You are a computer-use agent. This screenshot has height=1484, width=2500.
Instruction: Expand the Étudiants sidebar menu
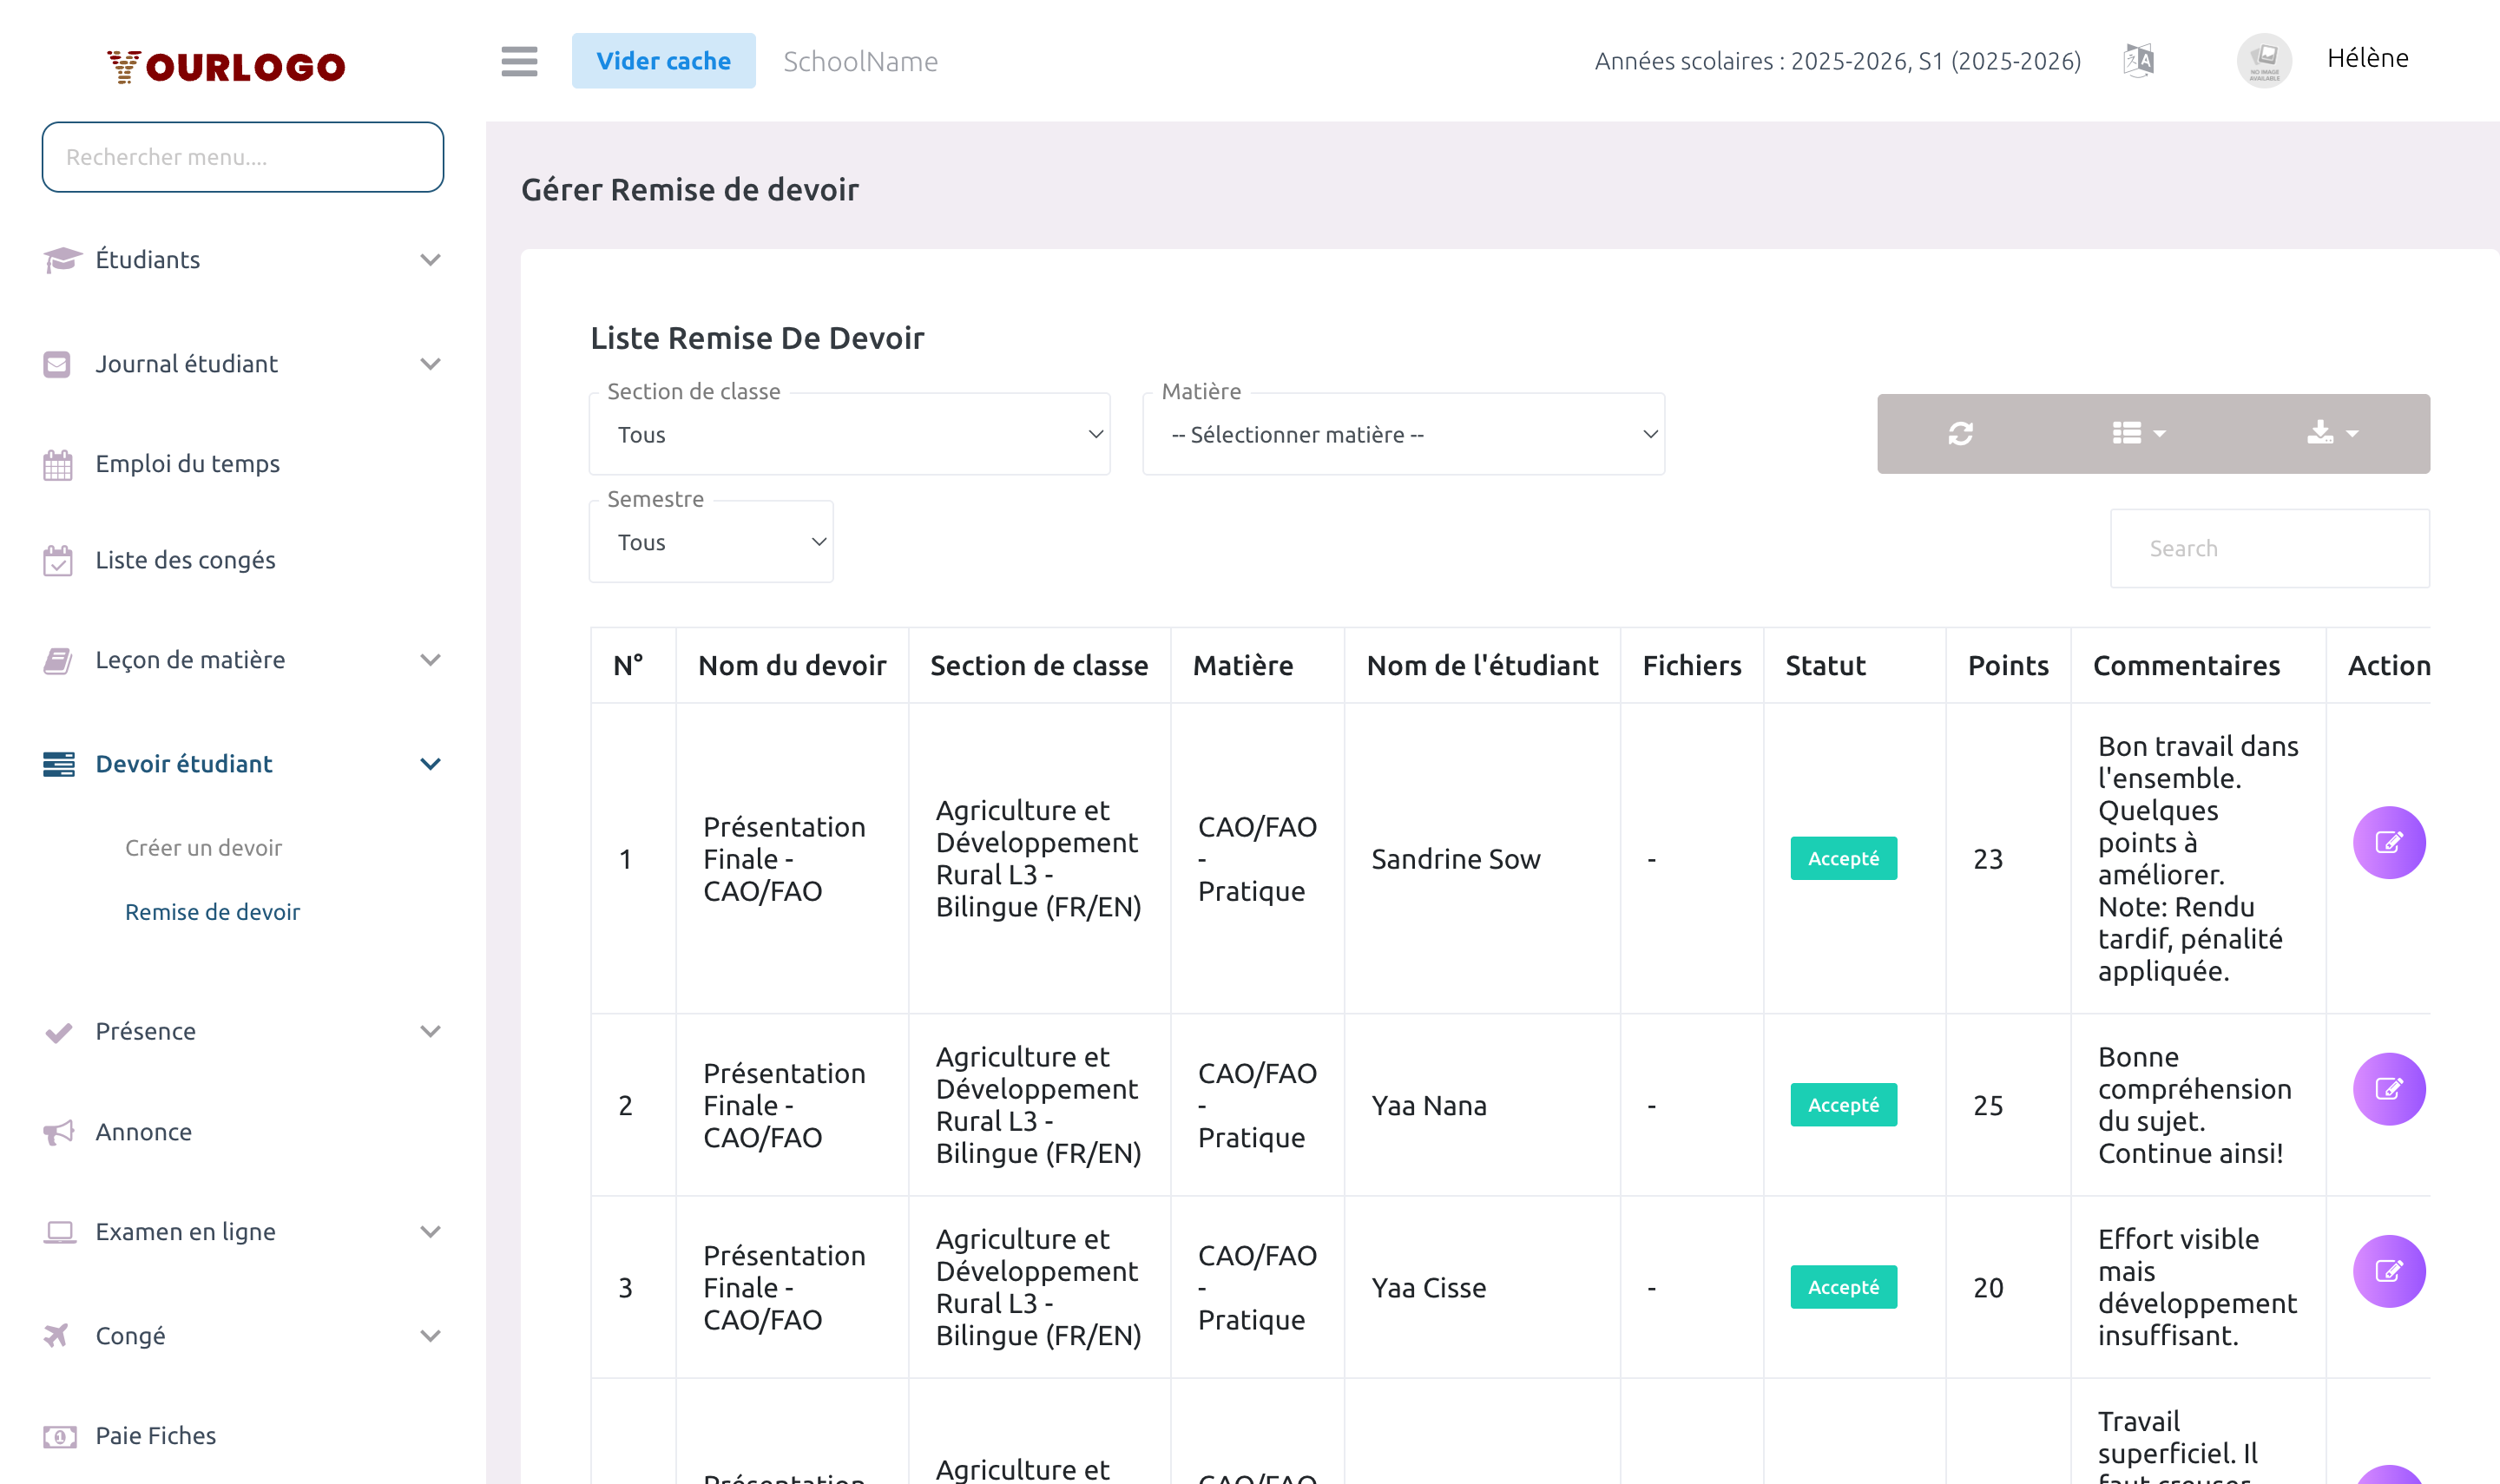[x=240, y=260]
